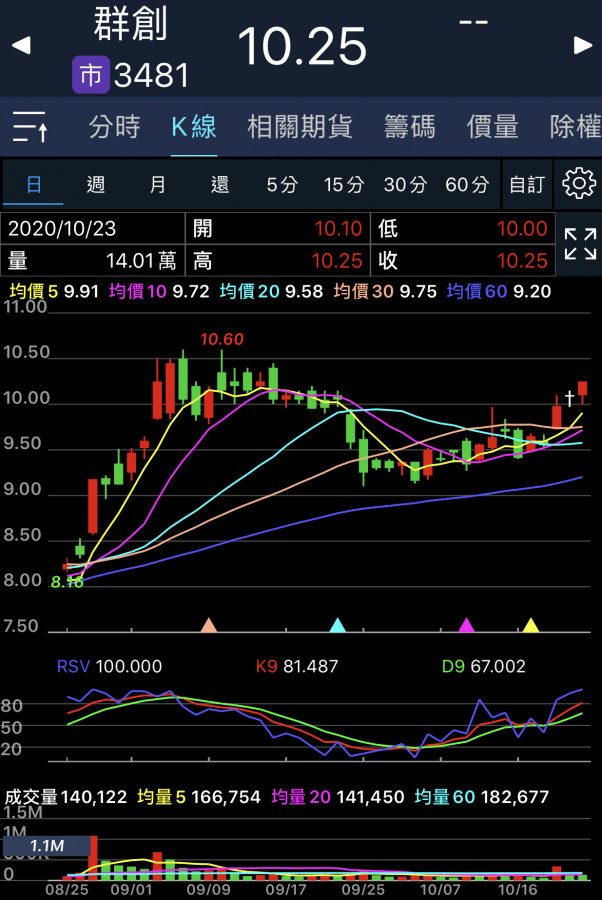
Task: Tap the cyan triangle marker on chart
Action: [338, 625]
